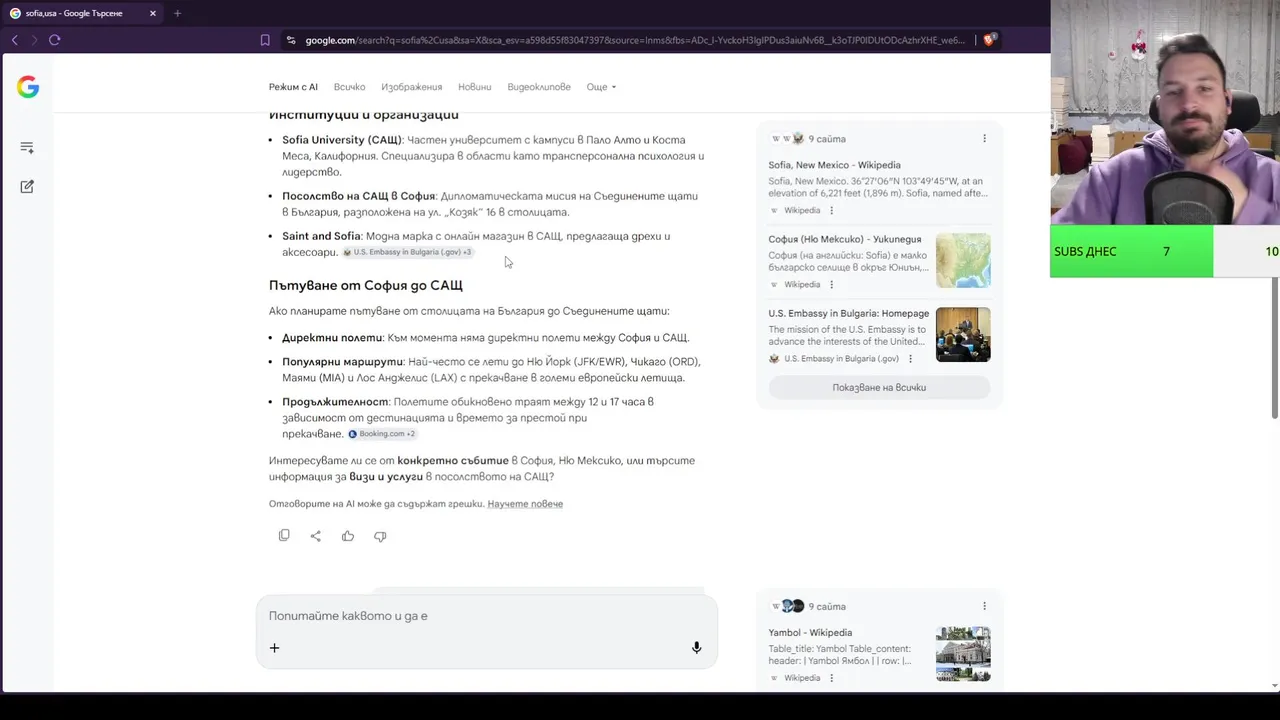The height and width of the screenshot is (720, 1280).
Task: Give thumbs down to the AI answer
Action: [380, 536]
